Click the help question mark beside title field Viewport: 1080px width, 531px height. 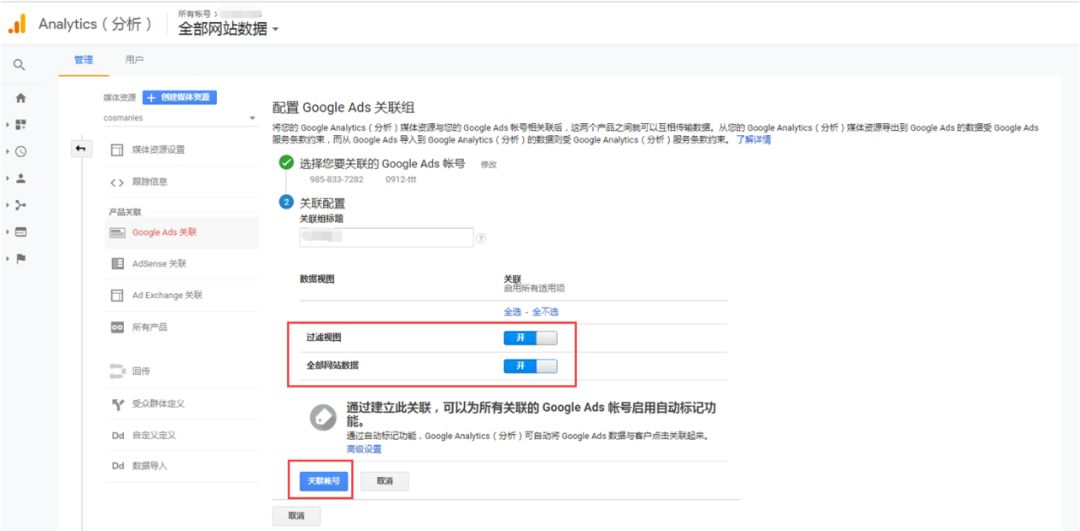point(481,238)
